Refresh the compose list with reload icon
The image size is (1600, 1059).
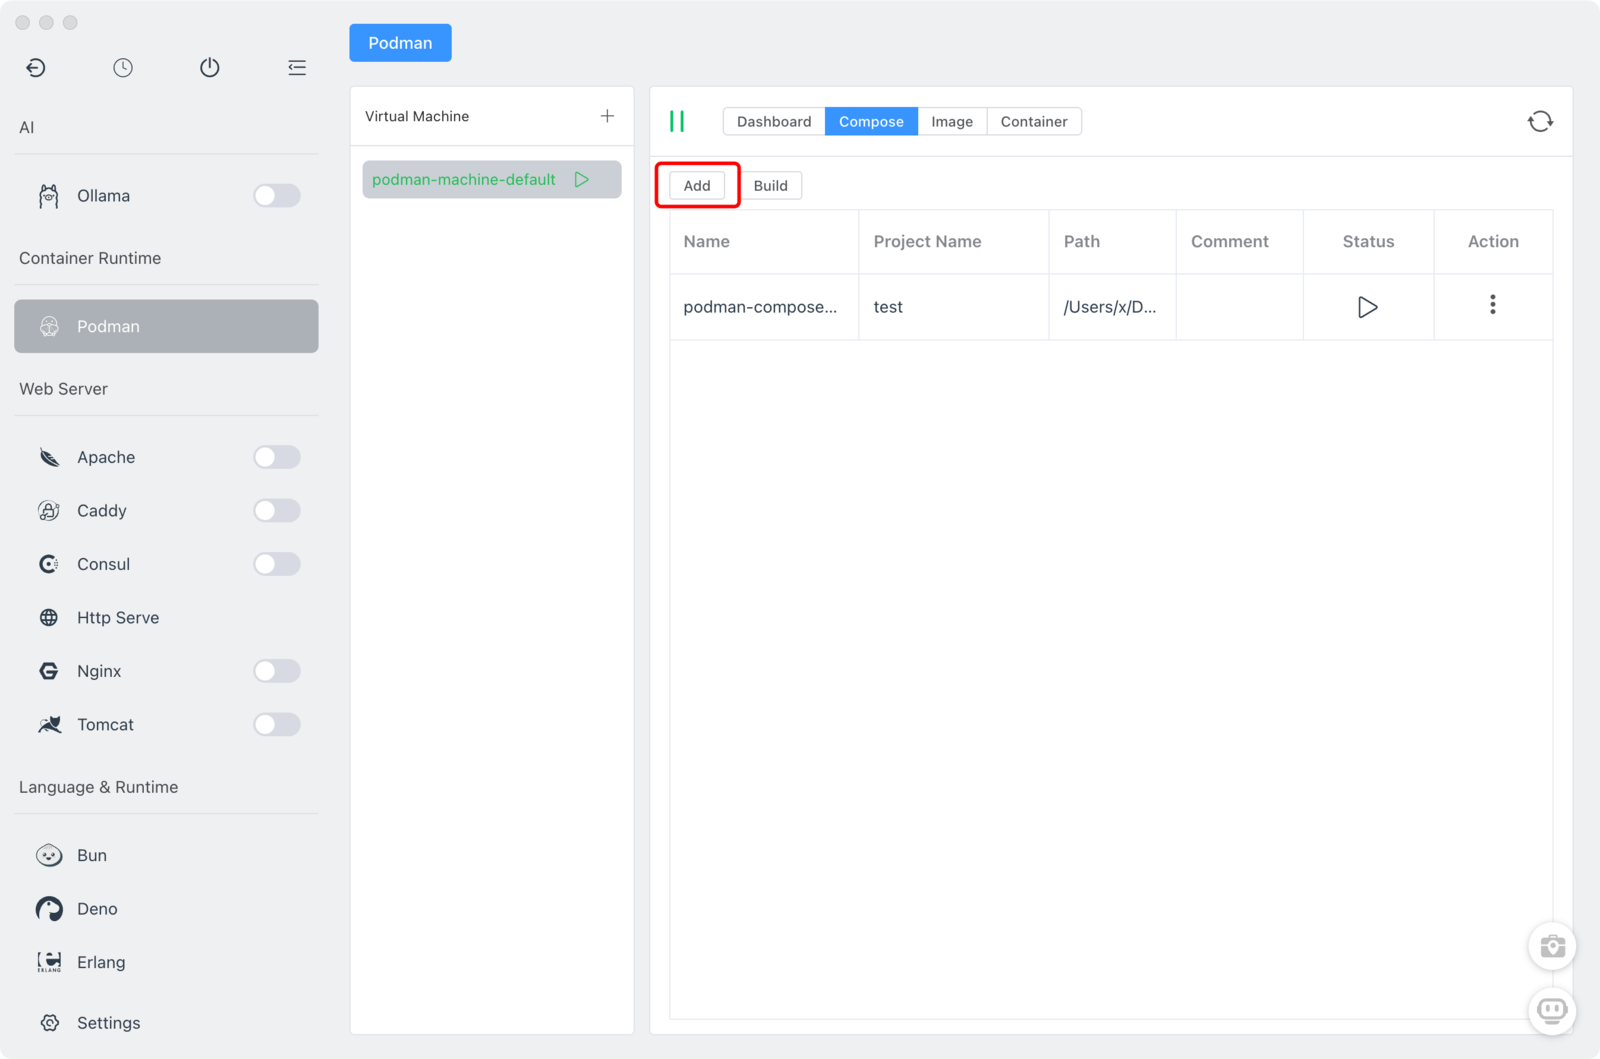pyautogui.click(x=1540, y=122)
